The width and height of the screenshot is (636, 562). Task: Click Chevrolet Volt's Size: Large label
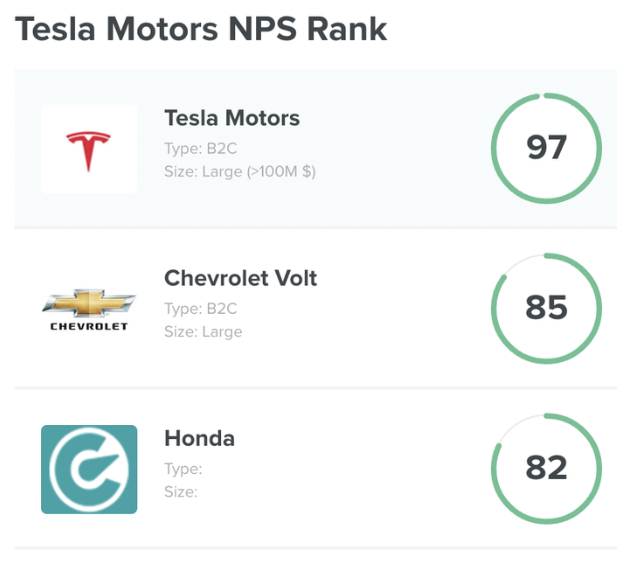[203, 332]
